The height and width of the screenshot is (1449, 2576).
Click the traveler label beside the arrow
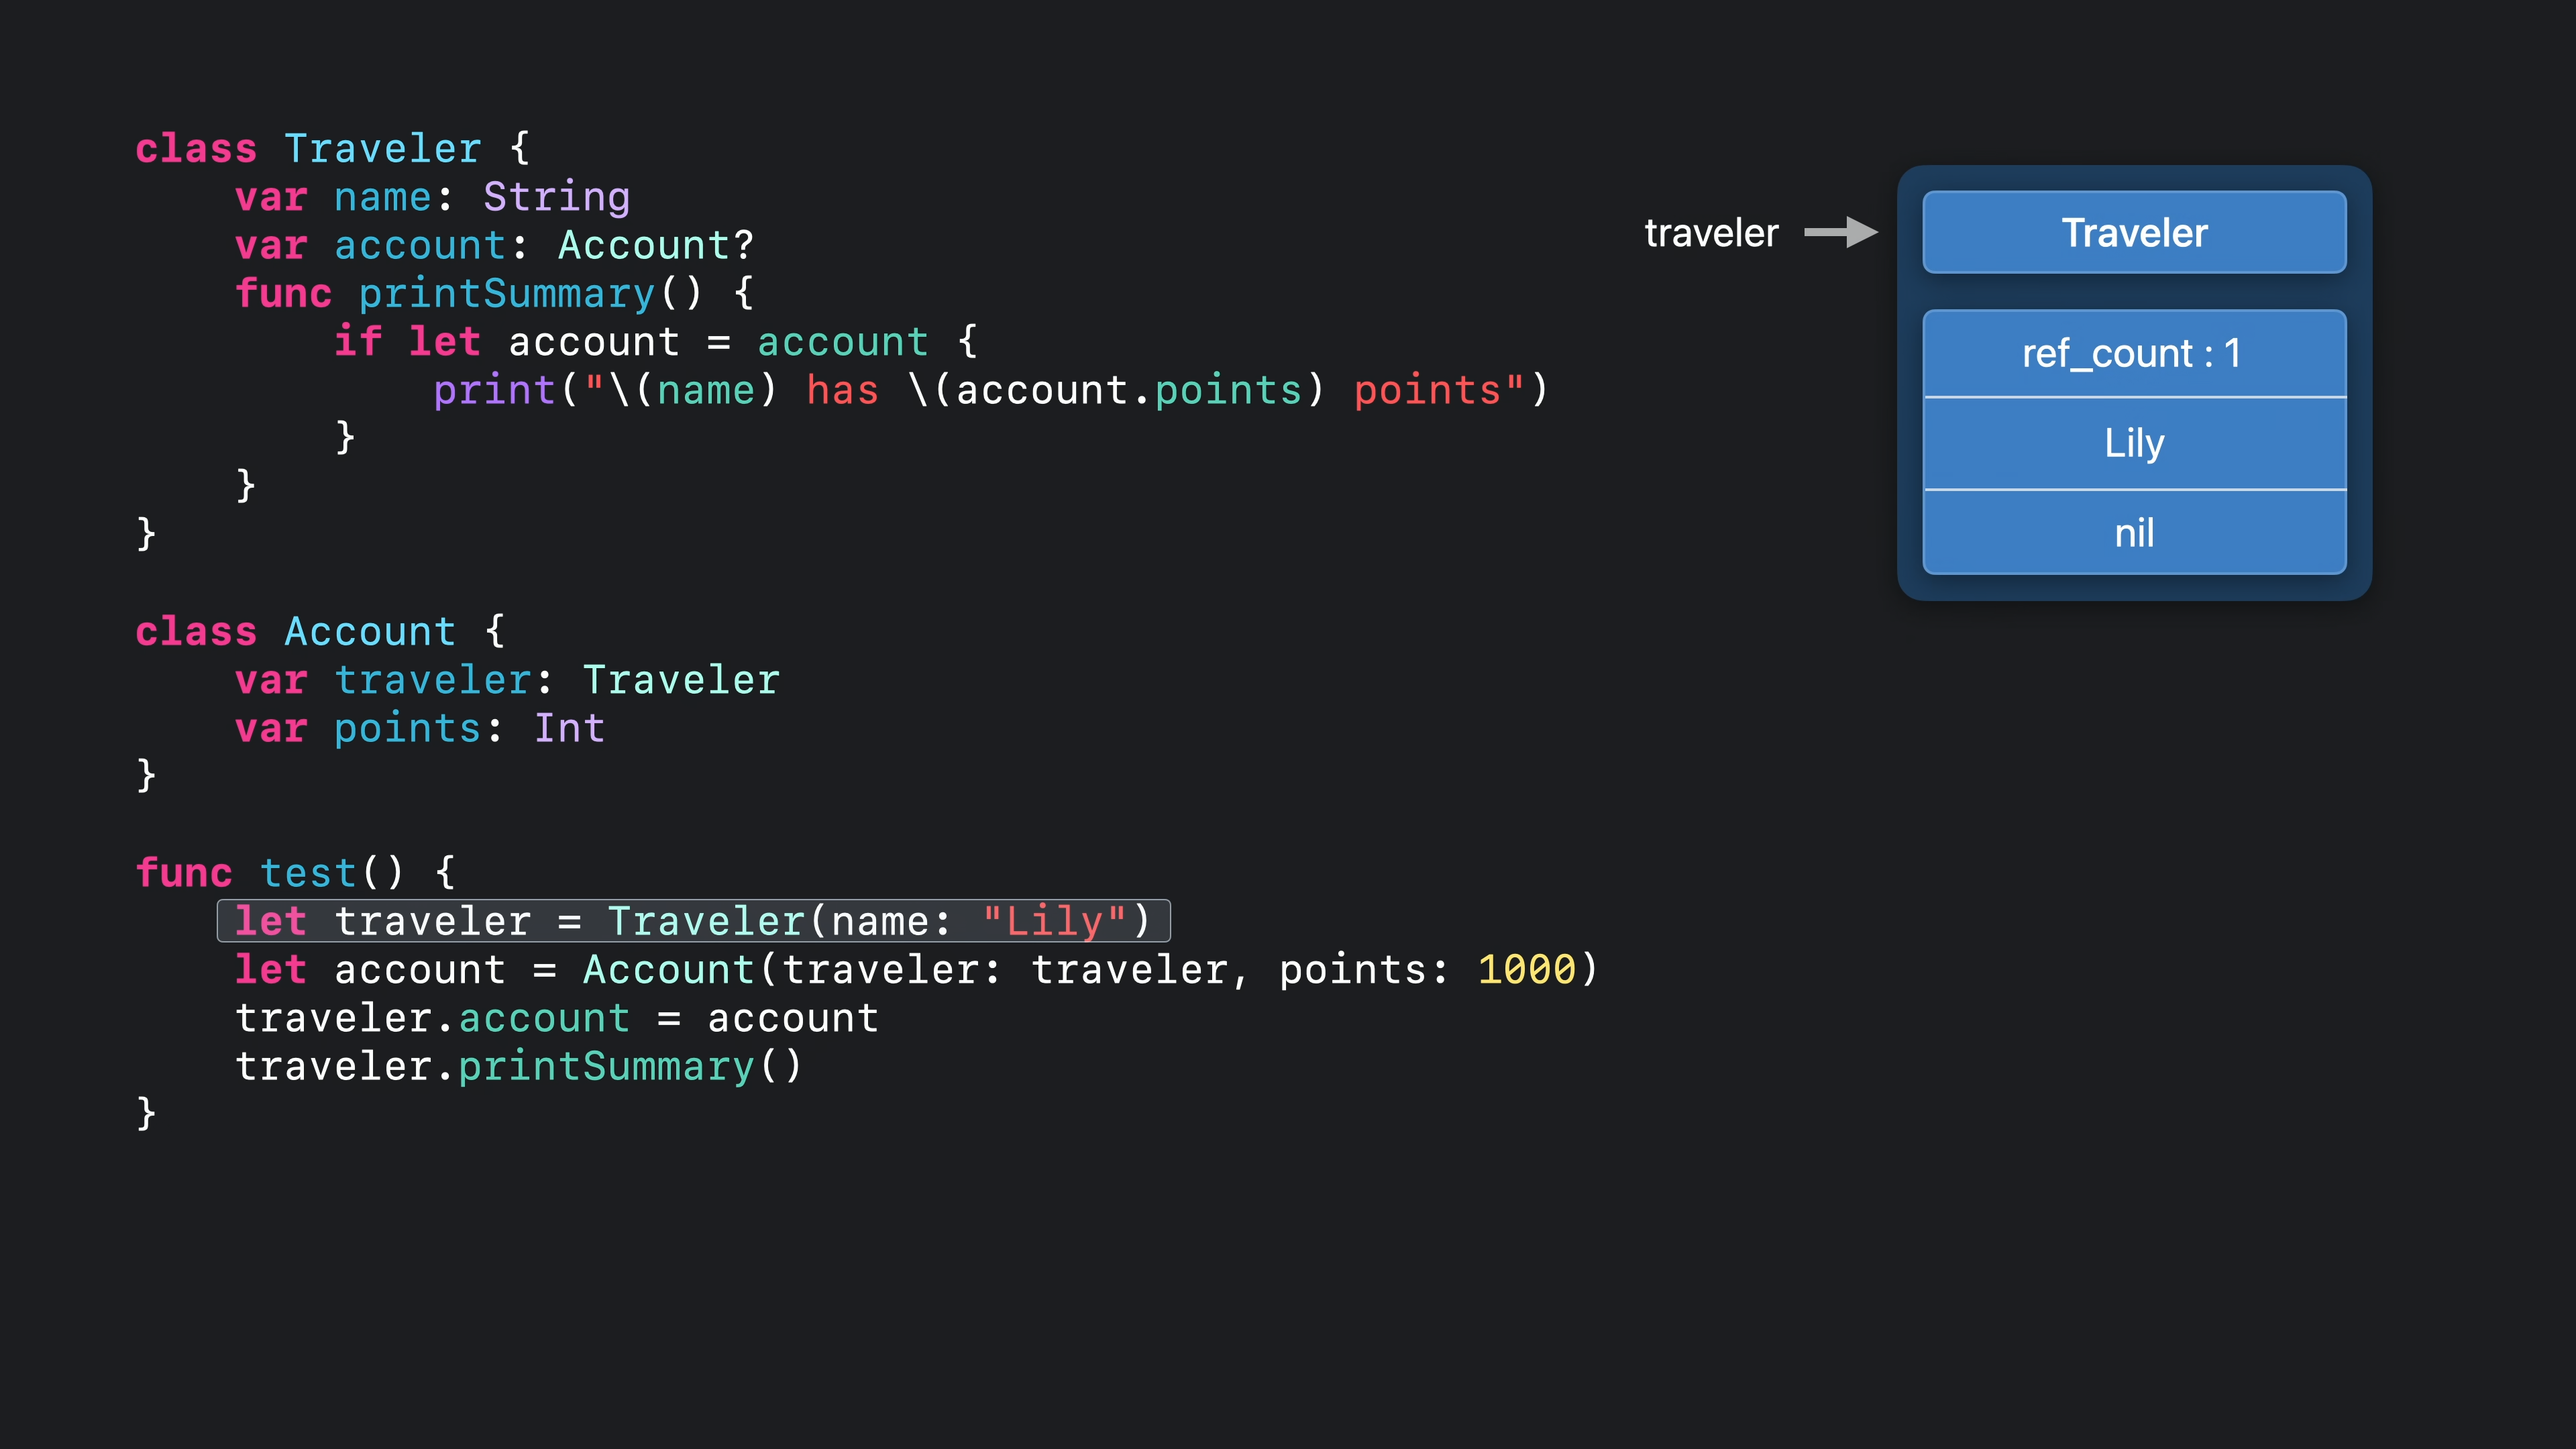point(1711,233)
